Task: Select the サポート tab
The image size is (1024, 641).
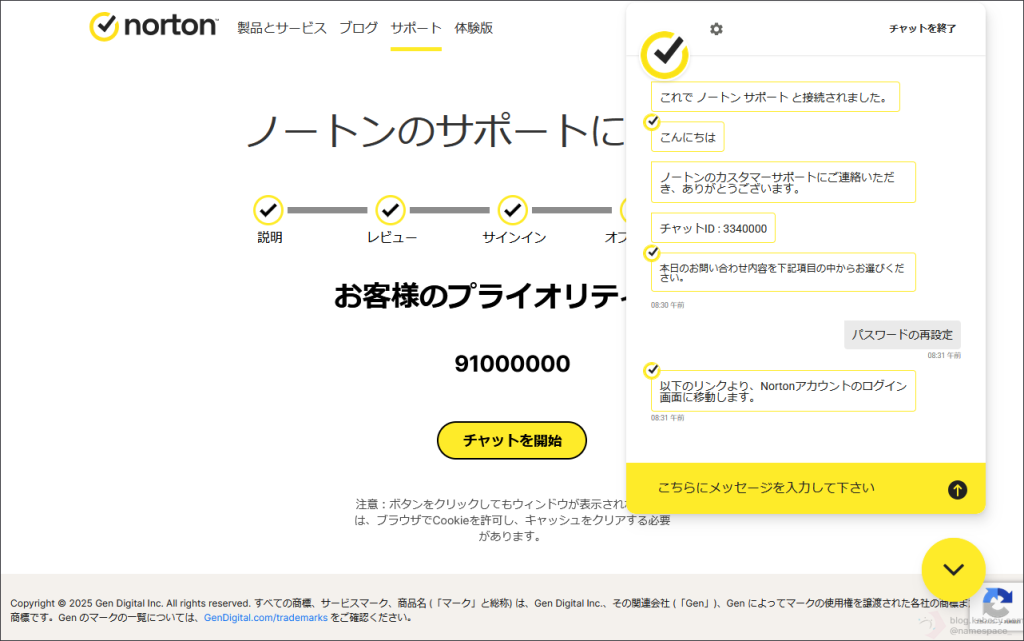Action: [x=416, y=28]
